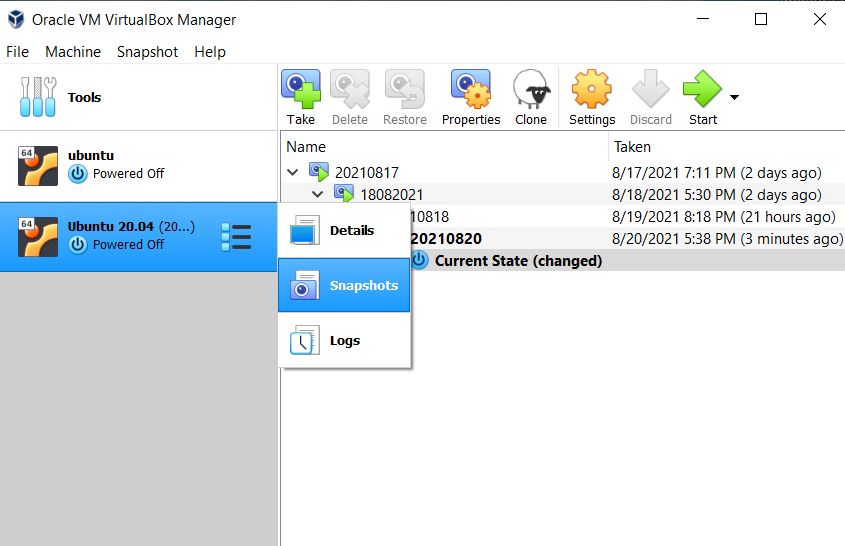845x546 pixels.
Task: Open snapshot Properties
Action: click(x=470, y=98)
